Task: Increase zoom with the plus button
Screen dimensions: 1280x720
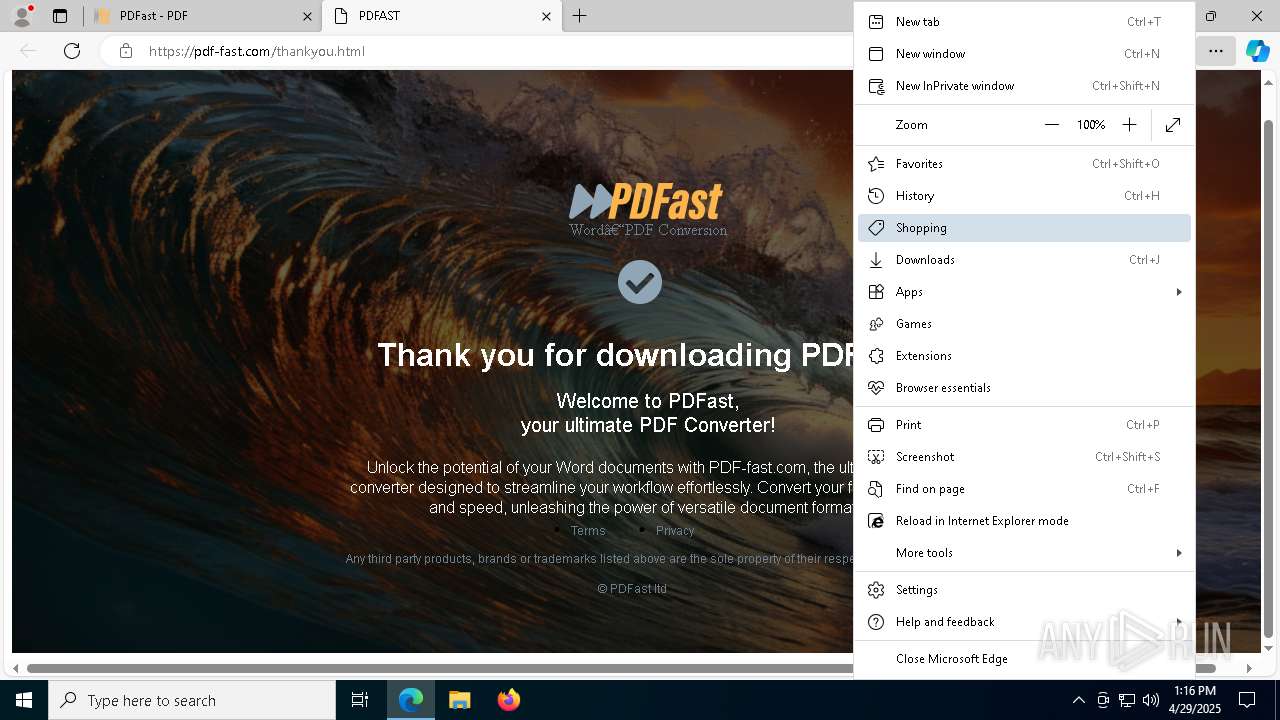Action: 1129,125
